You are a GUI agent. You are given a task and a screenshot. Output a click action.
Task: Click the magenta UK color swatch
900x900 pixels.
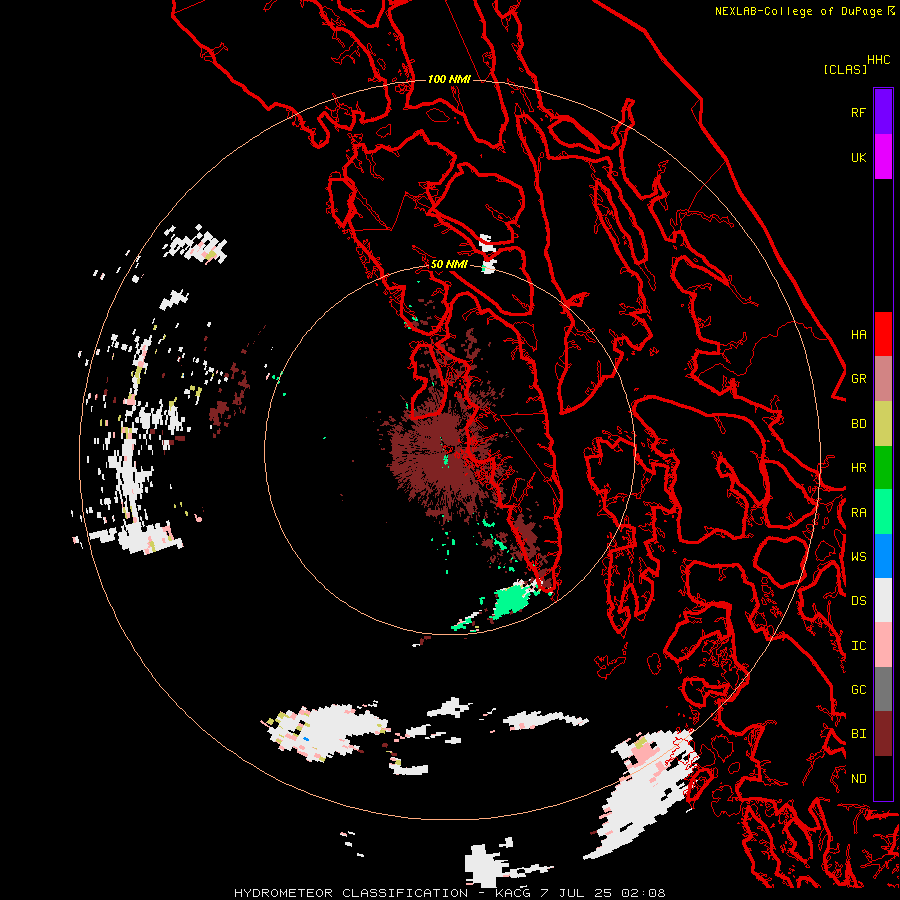883,157
